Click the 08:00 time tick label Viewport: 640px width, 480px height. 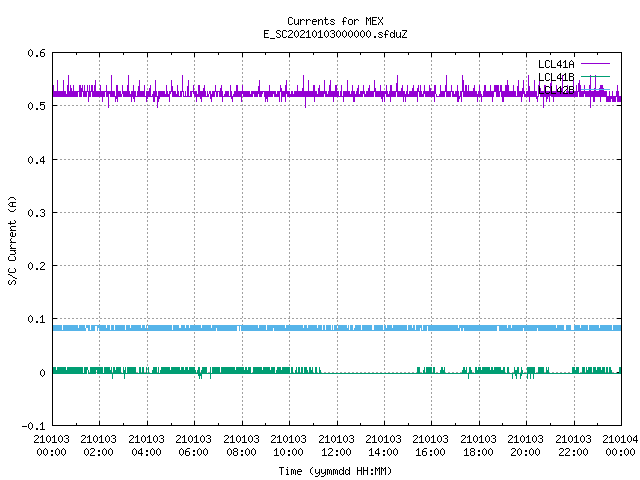click(241, 452)
